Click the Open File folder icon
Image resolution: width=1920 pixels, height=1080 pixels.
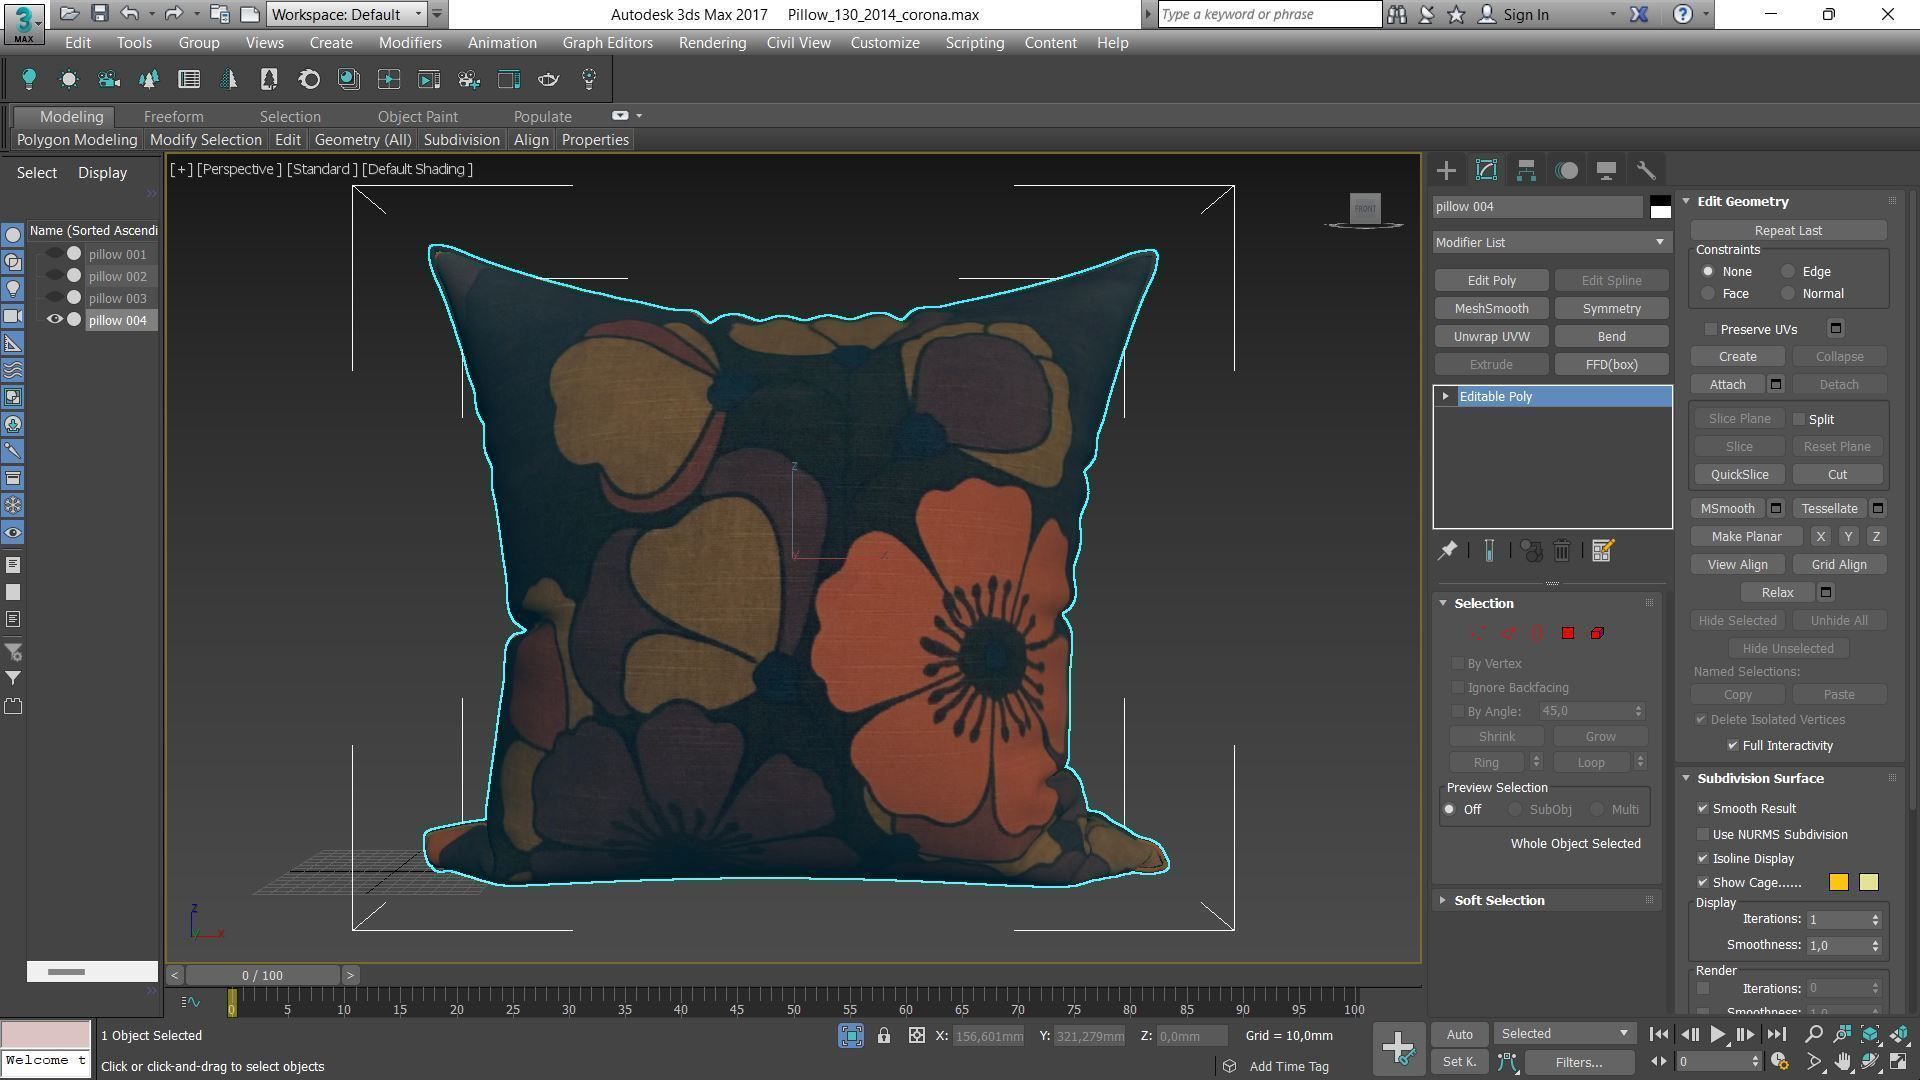69,14
